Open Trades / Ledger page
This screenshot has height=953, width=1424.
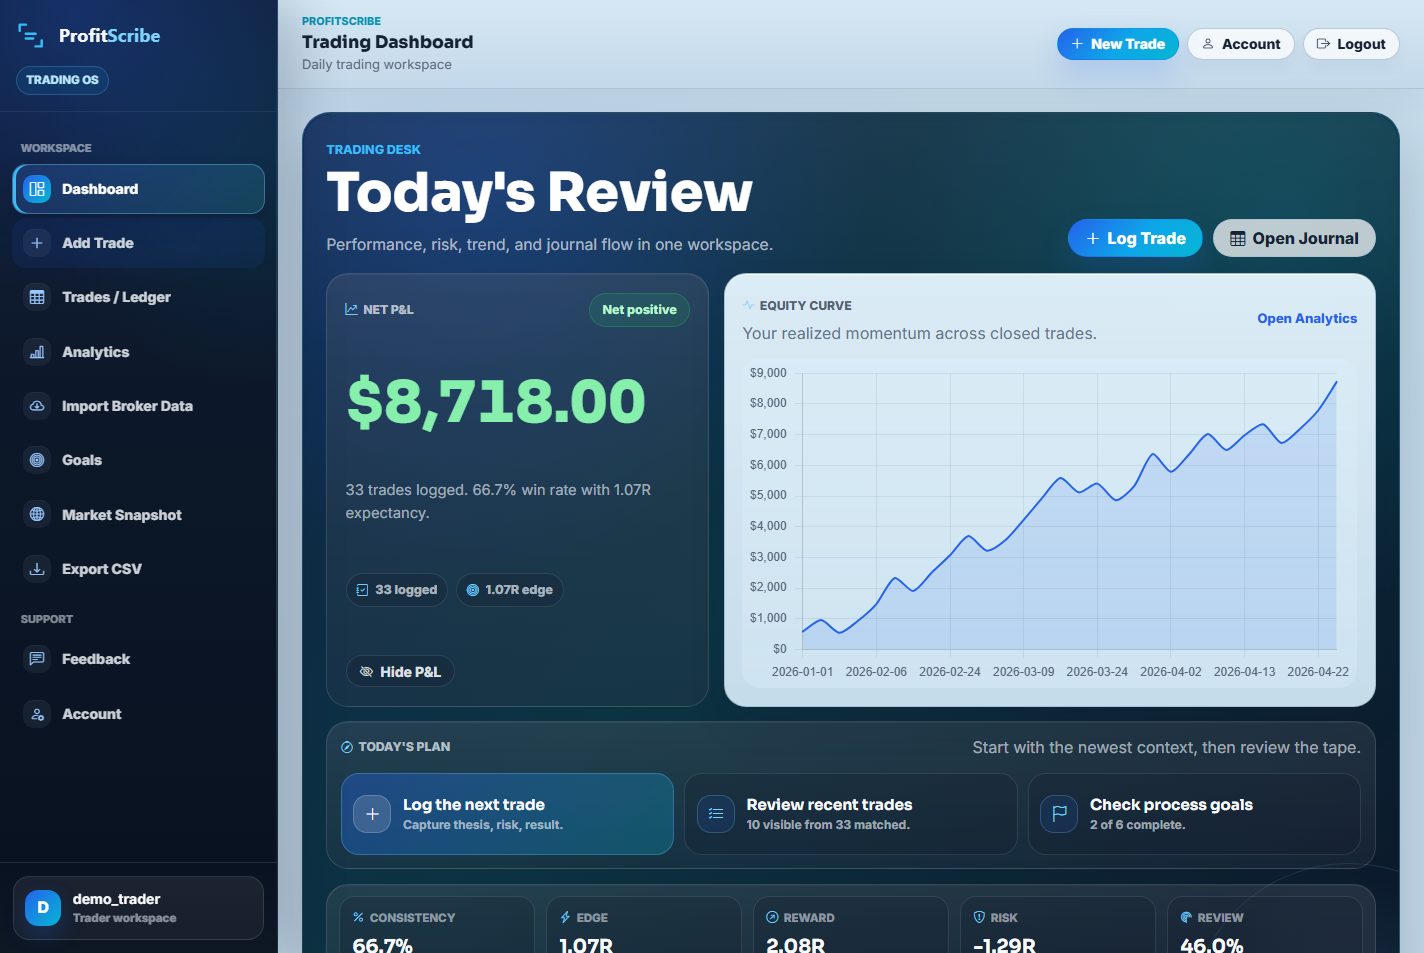pyautogui.click(x=138, y=297)
